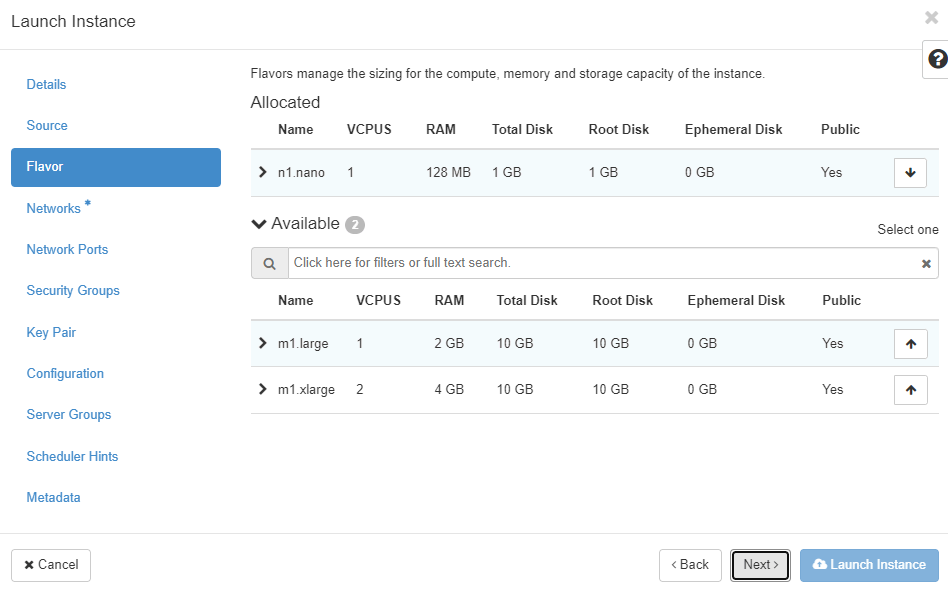
Task: Click the Back button
Action: (690, 565)
